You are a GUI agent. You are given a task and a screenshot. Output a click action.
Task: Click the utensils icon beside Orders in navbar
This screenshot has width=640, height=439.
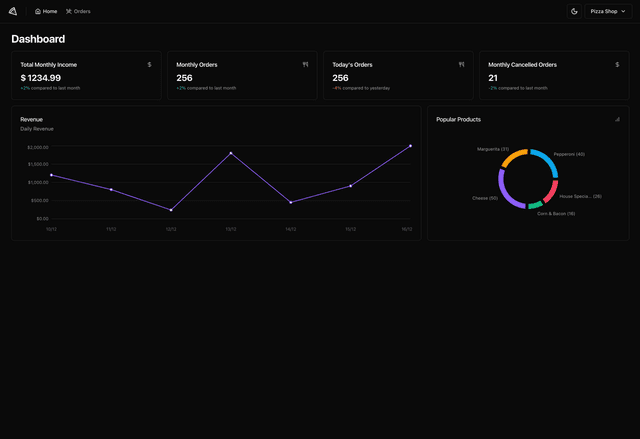(69, 11)
